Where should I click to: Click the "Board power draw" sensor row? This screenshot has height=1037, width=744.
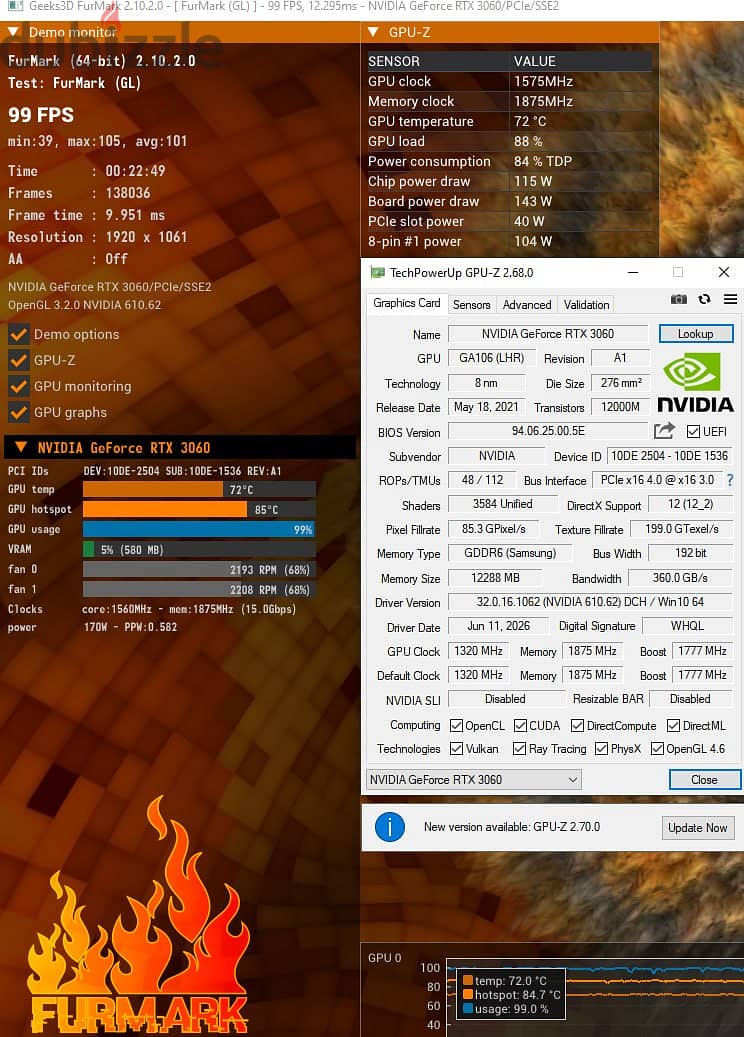click(x=510, y=201)
